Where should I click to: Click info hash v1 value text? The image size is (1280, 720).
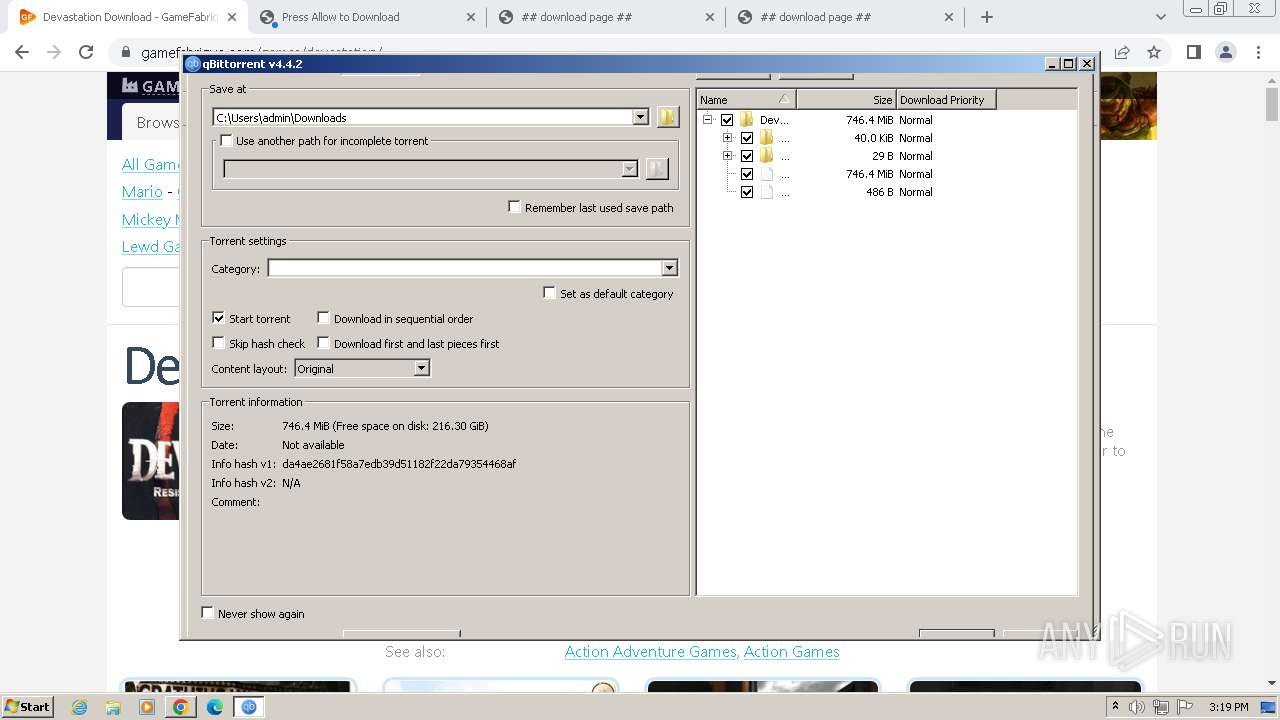coord(399,464)
